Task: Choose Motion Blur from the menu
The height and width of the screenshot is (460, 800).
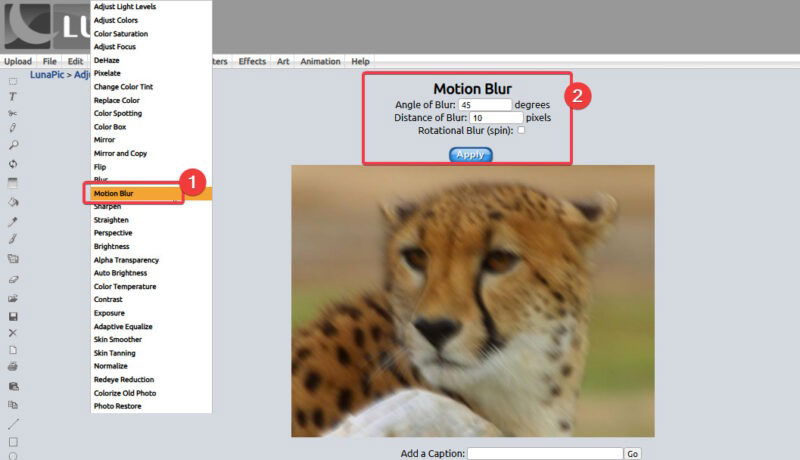Action: pos(113,193)
